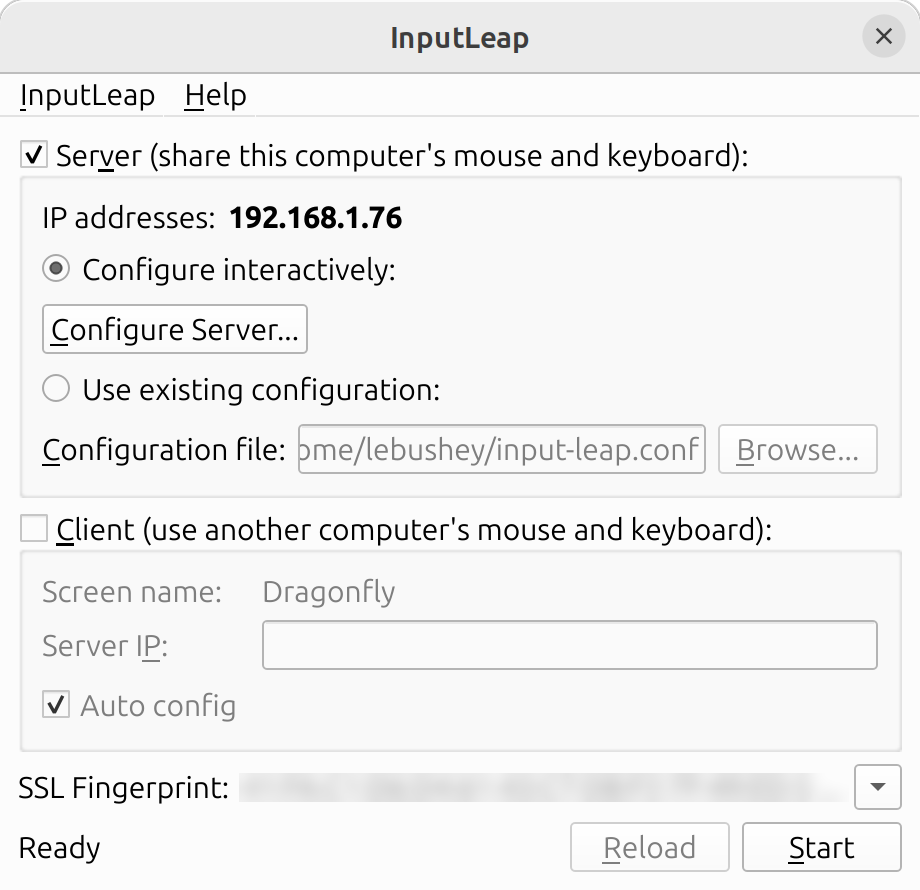The height and width of the screenshot is (890, 920).
Task: Click the Configuration file path field
Action: coord(502,449)
